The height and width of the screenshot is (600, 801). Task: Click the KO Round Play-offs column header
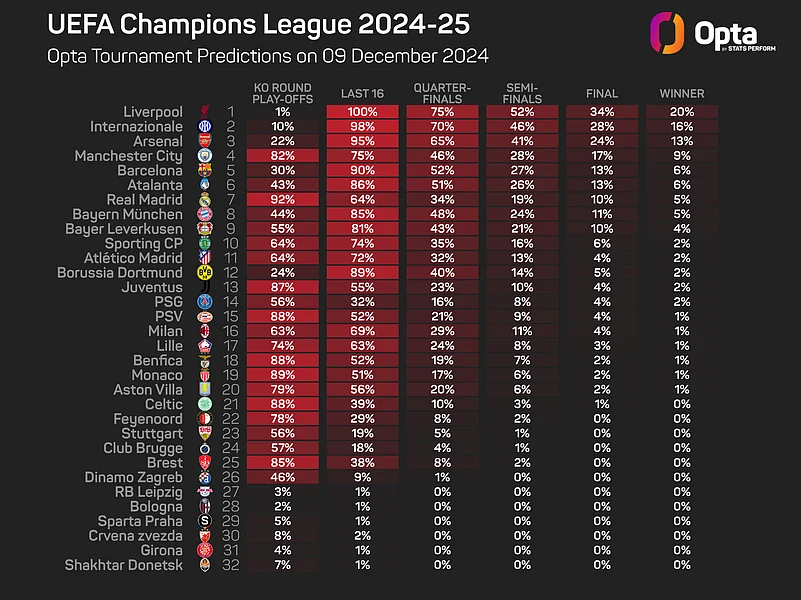(x=283, y=94)
